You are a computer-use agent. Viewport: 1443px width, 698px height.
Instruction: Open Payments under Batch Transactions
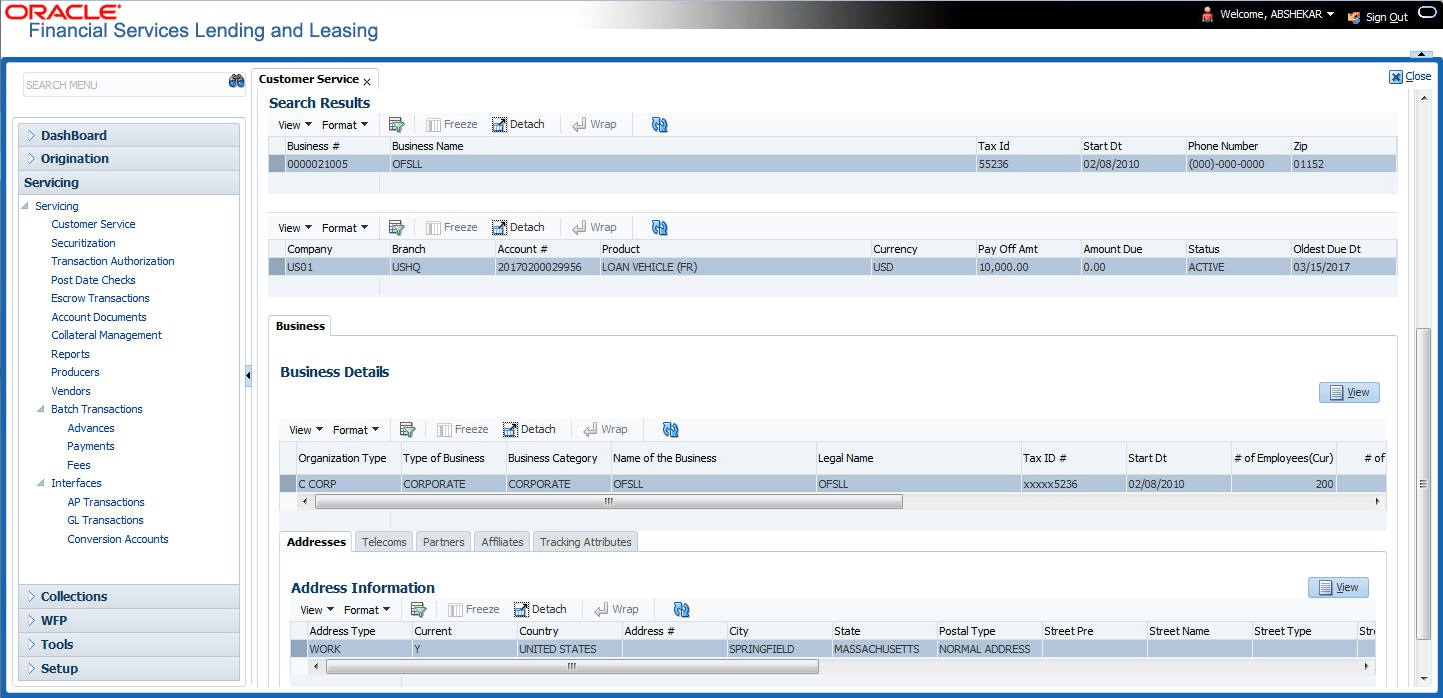tap(91, 446)
